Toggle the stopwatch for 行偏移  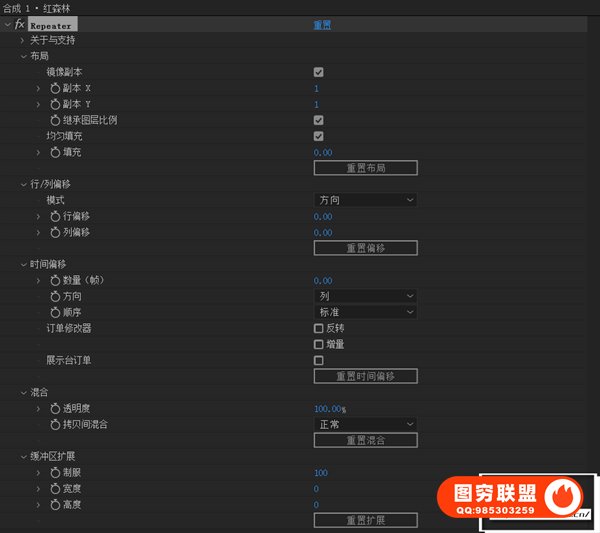pos(55,216)
